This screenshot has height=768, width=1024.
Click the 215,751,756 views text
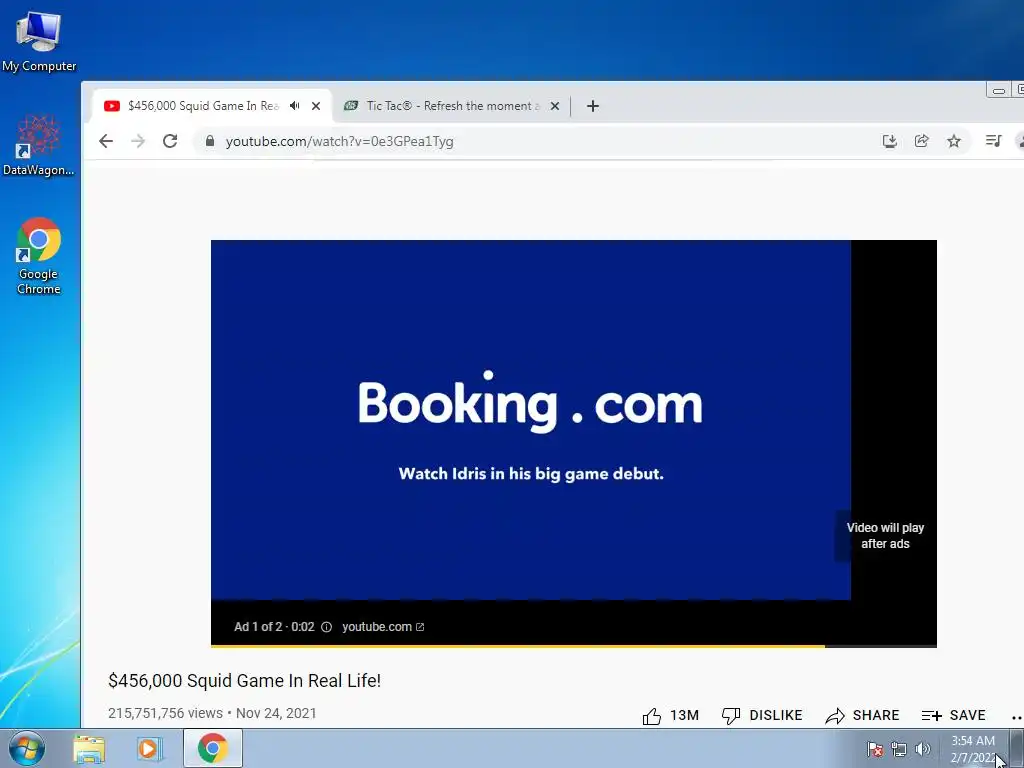[165, 713]
